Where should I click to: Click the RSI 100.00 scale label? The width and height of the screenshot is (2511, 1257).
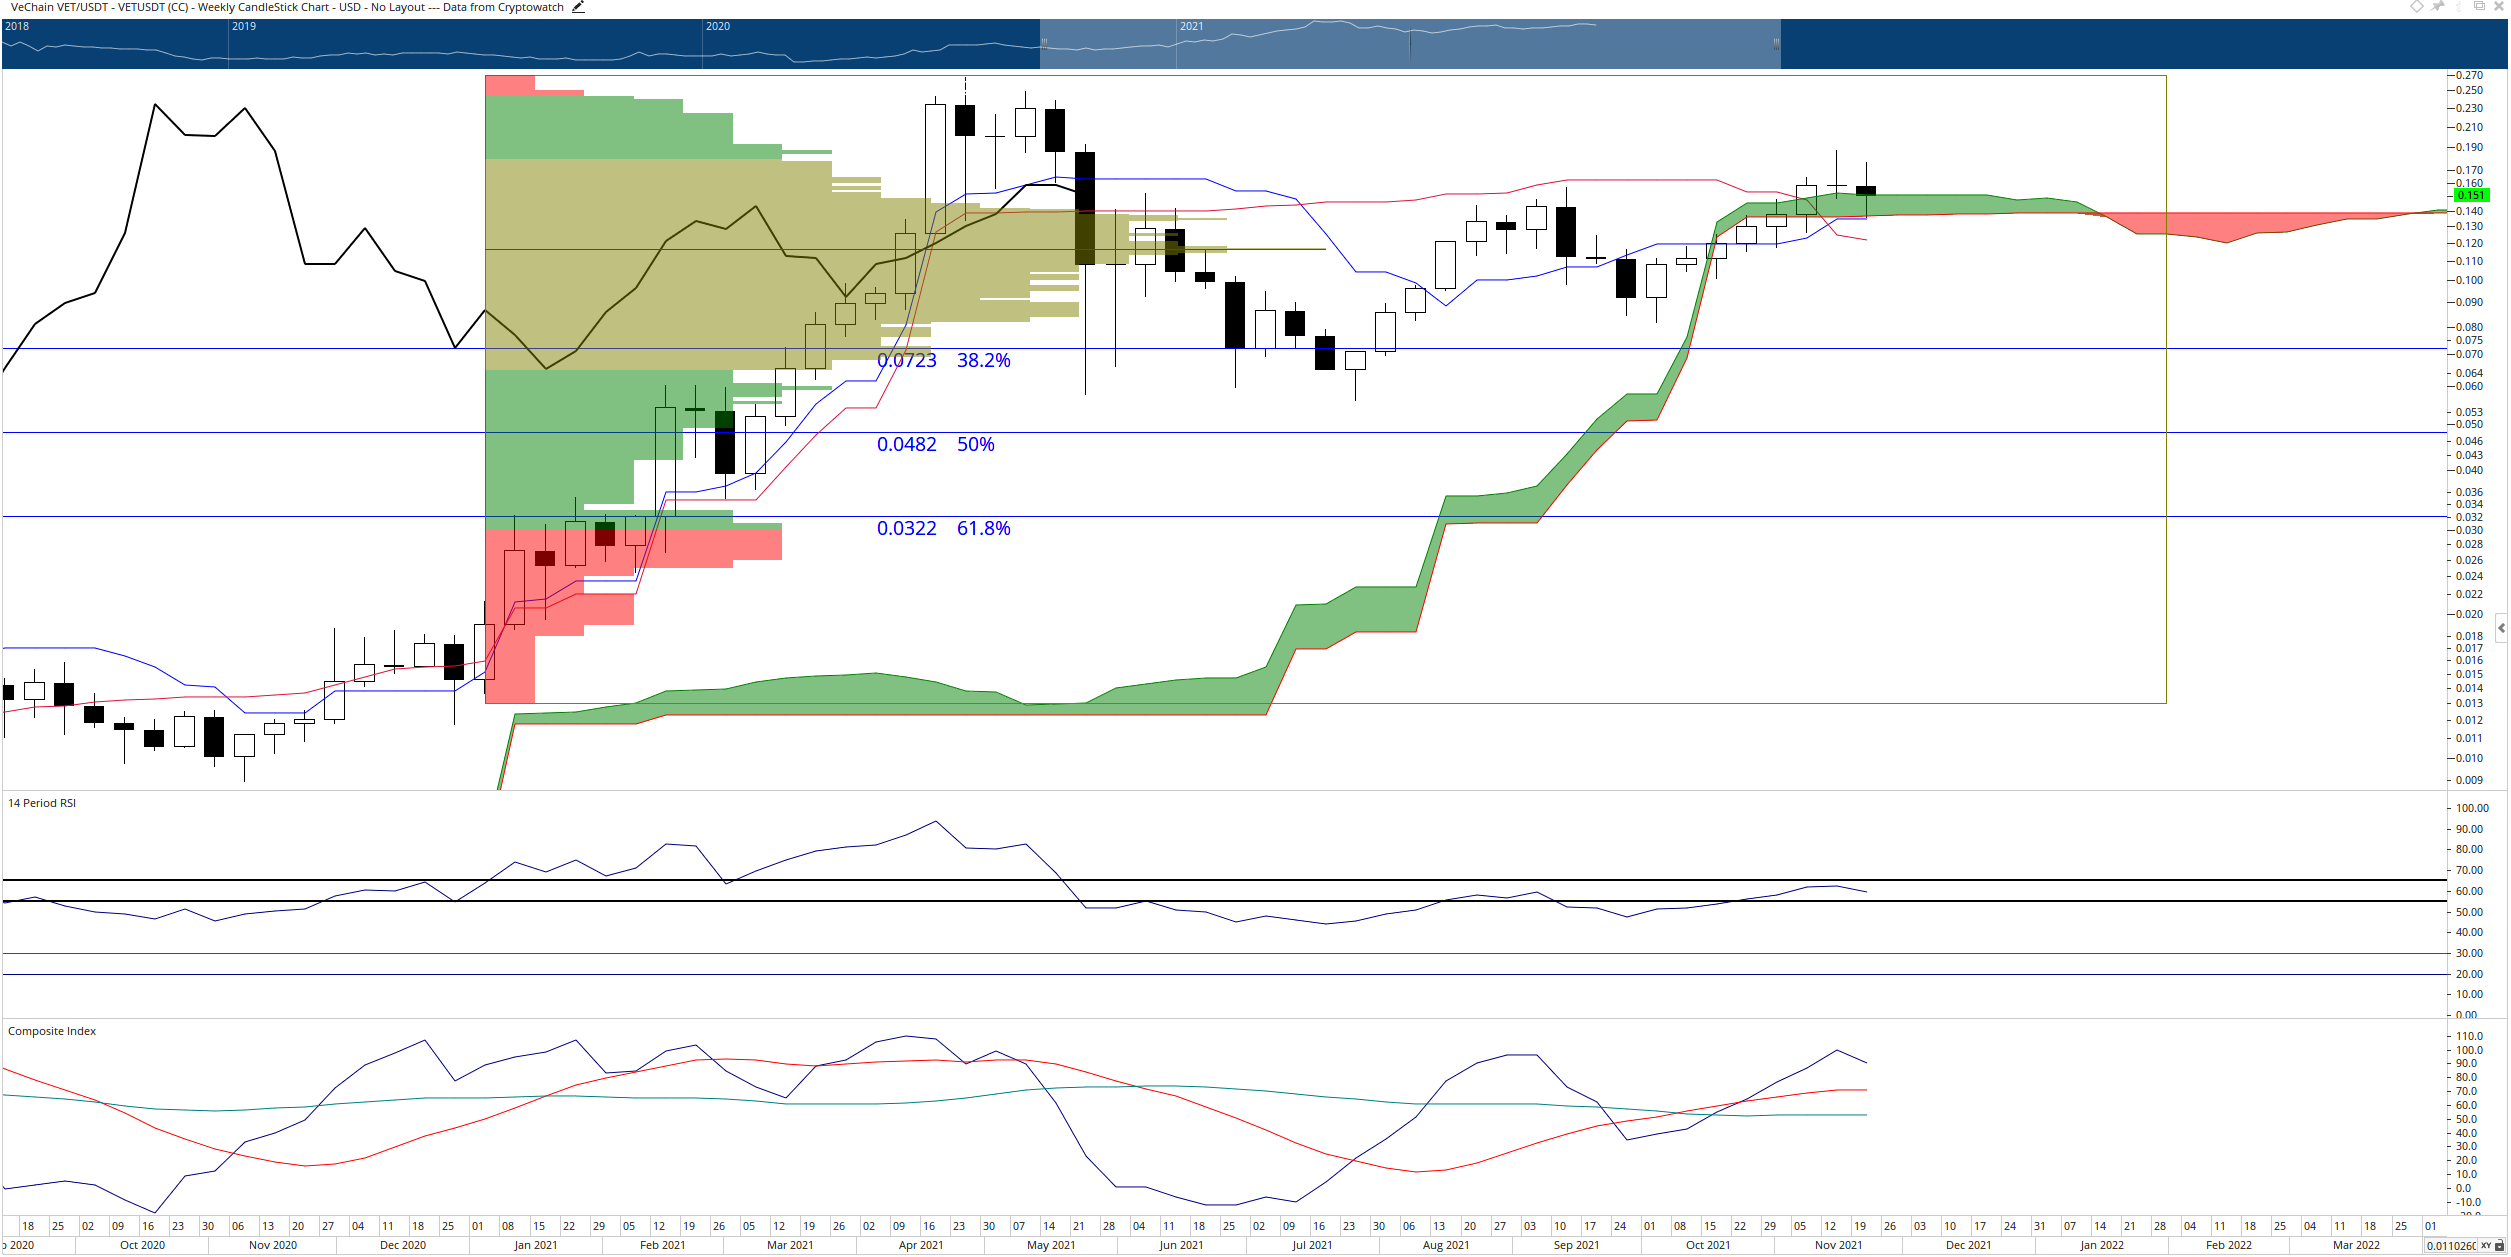click(x=2472, y=808)
